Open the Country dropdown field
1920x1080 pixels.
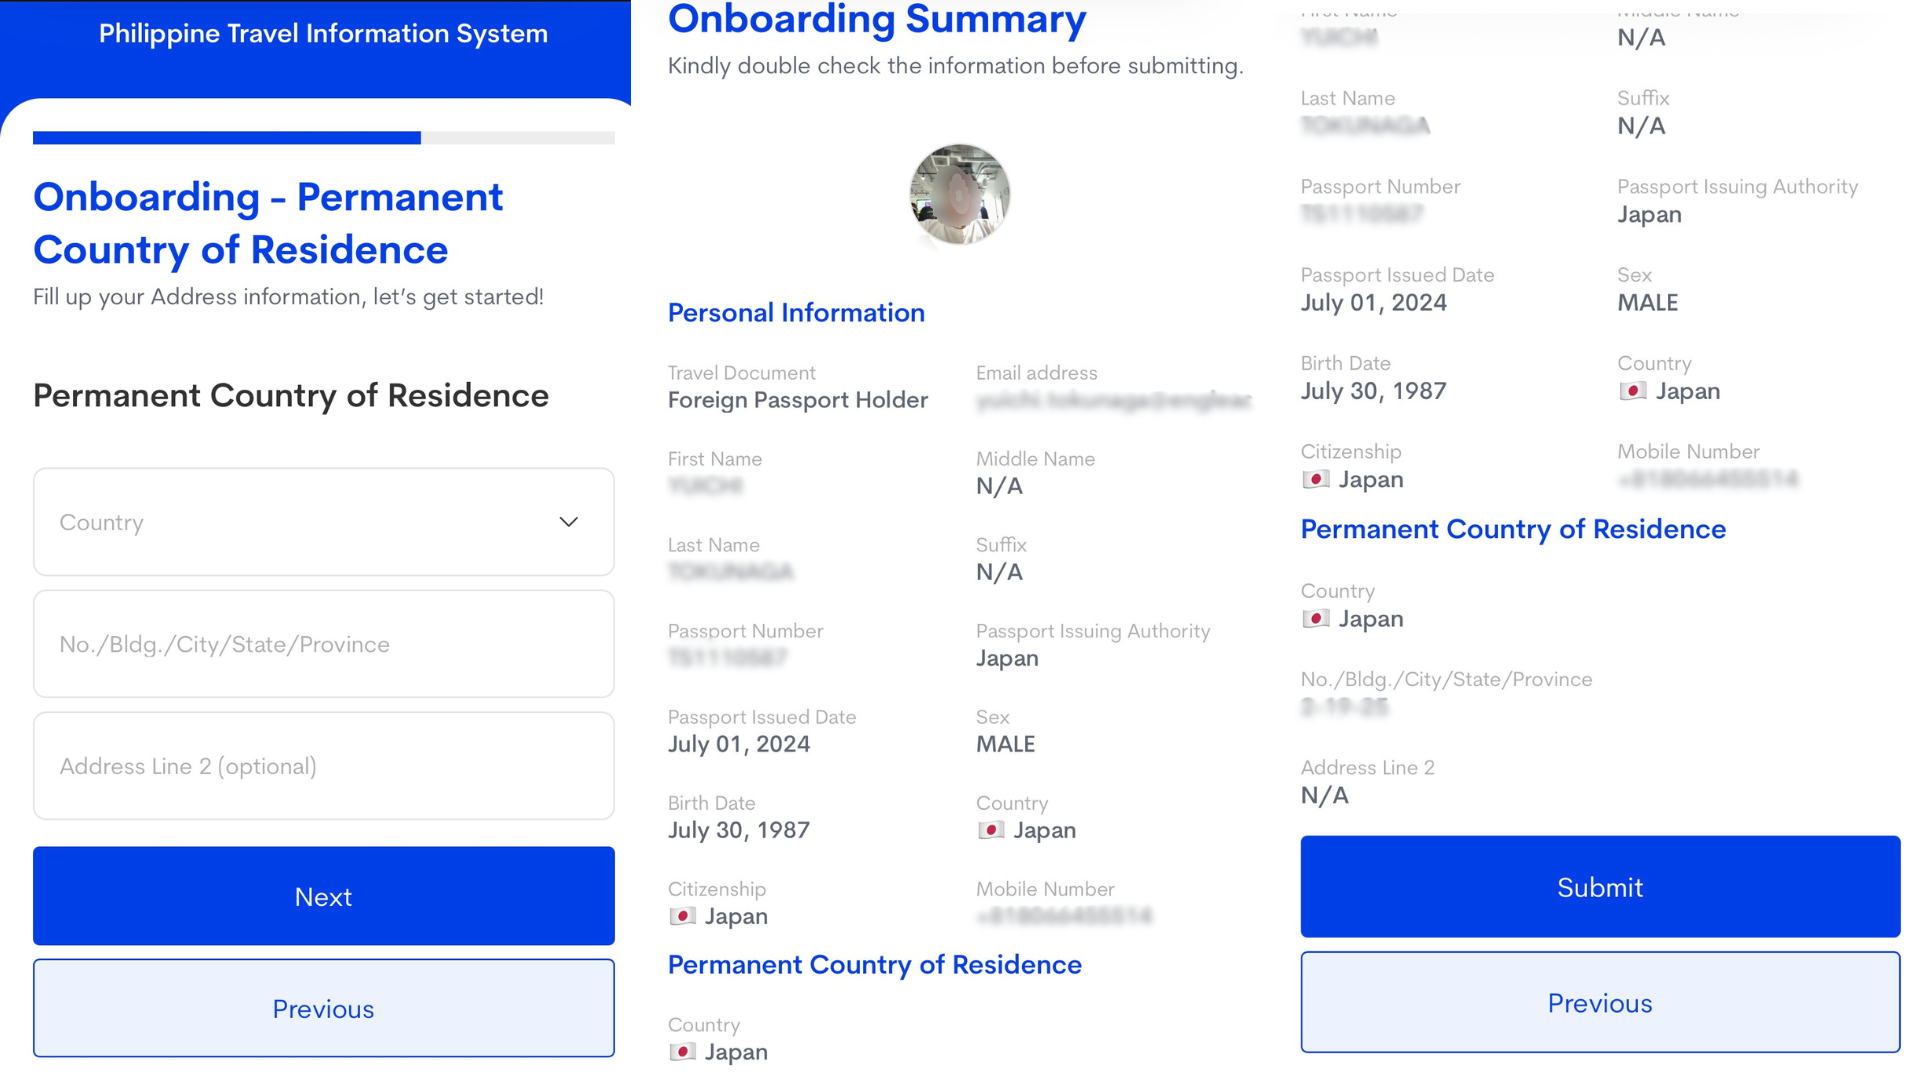point(300,522)
